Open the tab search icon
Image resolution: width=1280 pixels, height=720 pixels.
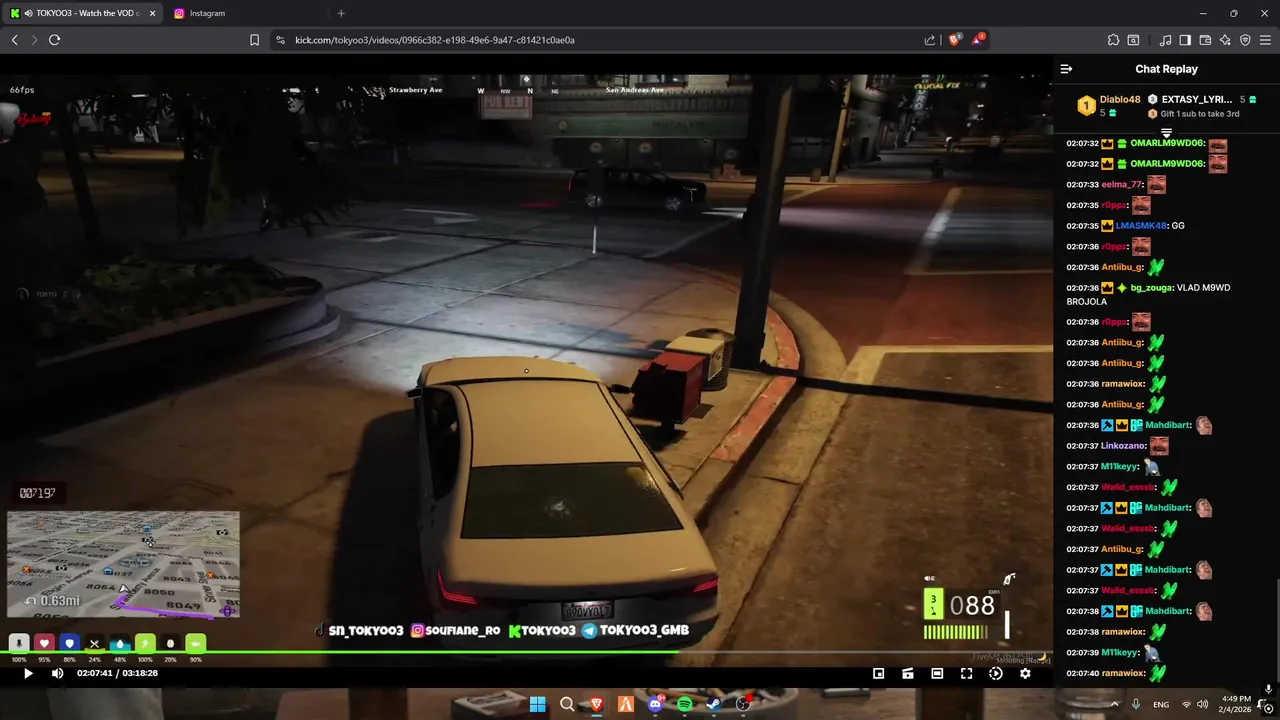click(x=1133, y=40)
